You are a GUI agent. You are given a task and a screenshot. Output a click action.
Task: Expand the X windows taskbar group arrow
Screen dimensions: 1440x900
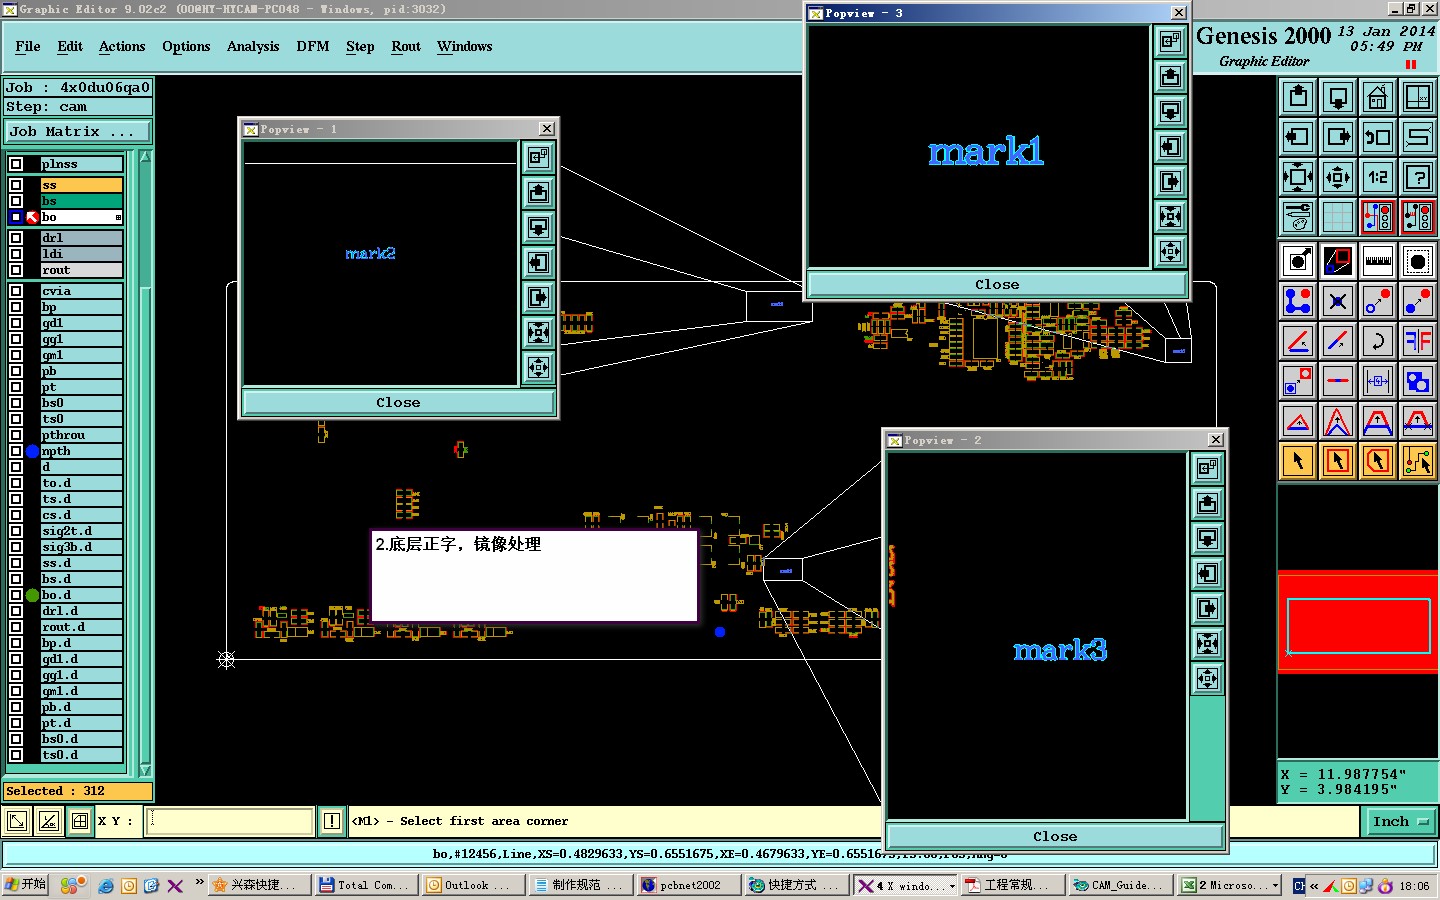[x=951, y=886]
